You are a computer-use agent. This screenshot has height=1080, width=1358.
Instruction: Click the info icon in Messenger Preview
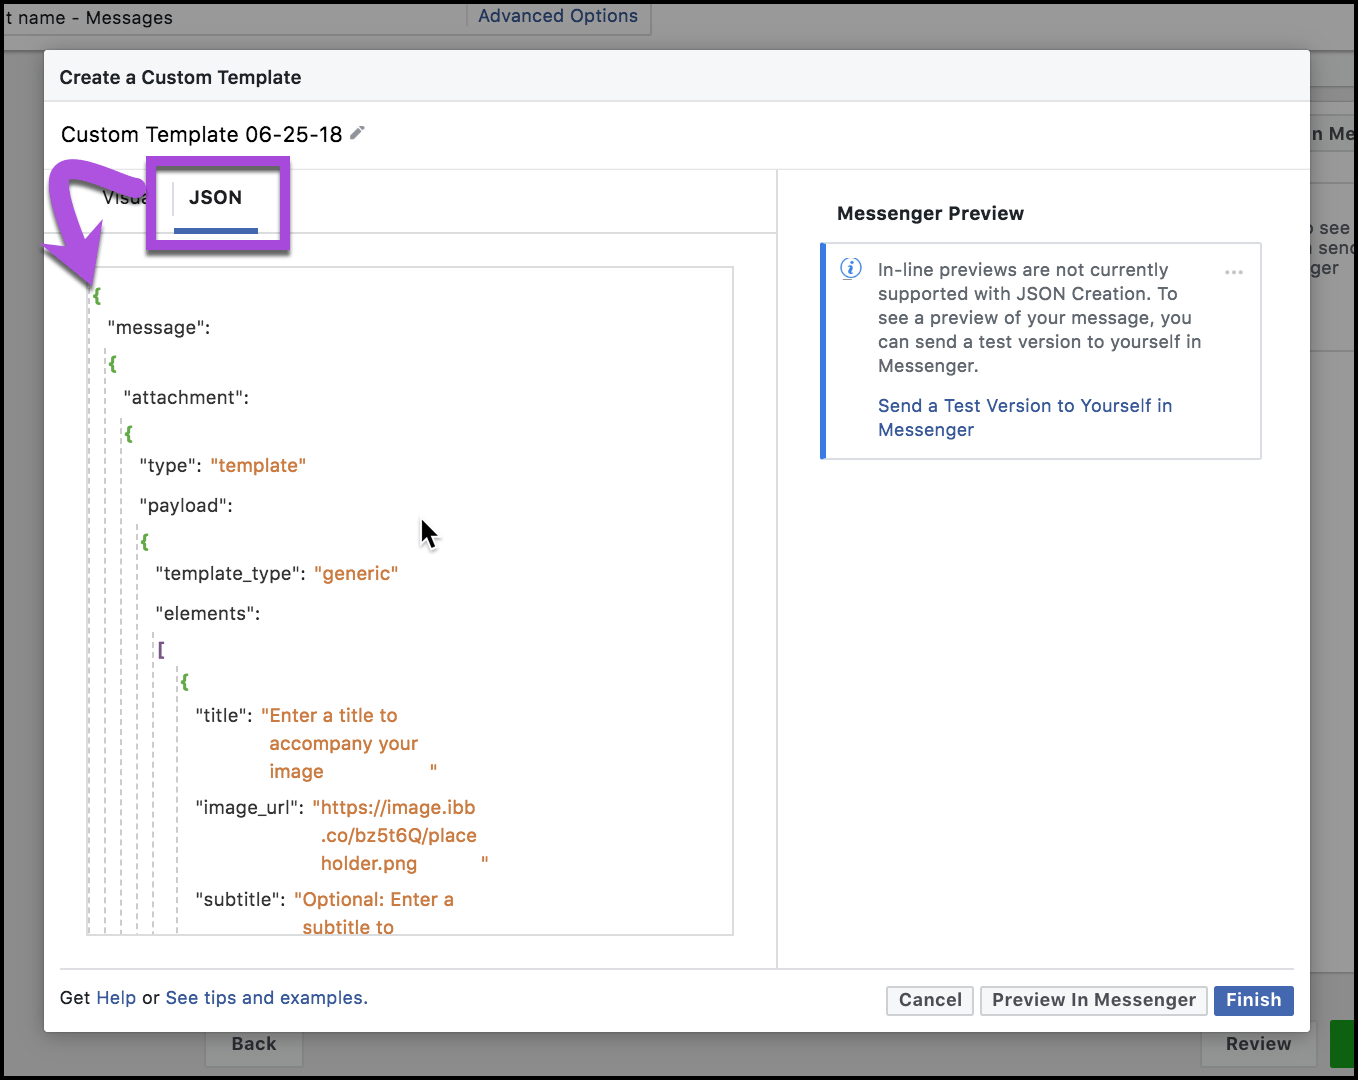coord(851,268)
